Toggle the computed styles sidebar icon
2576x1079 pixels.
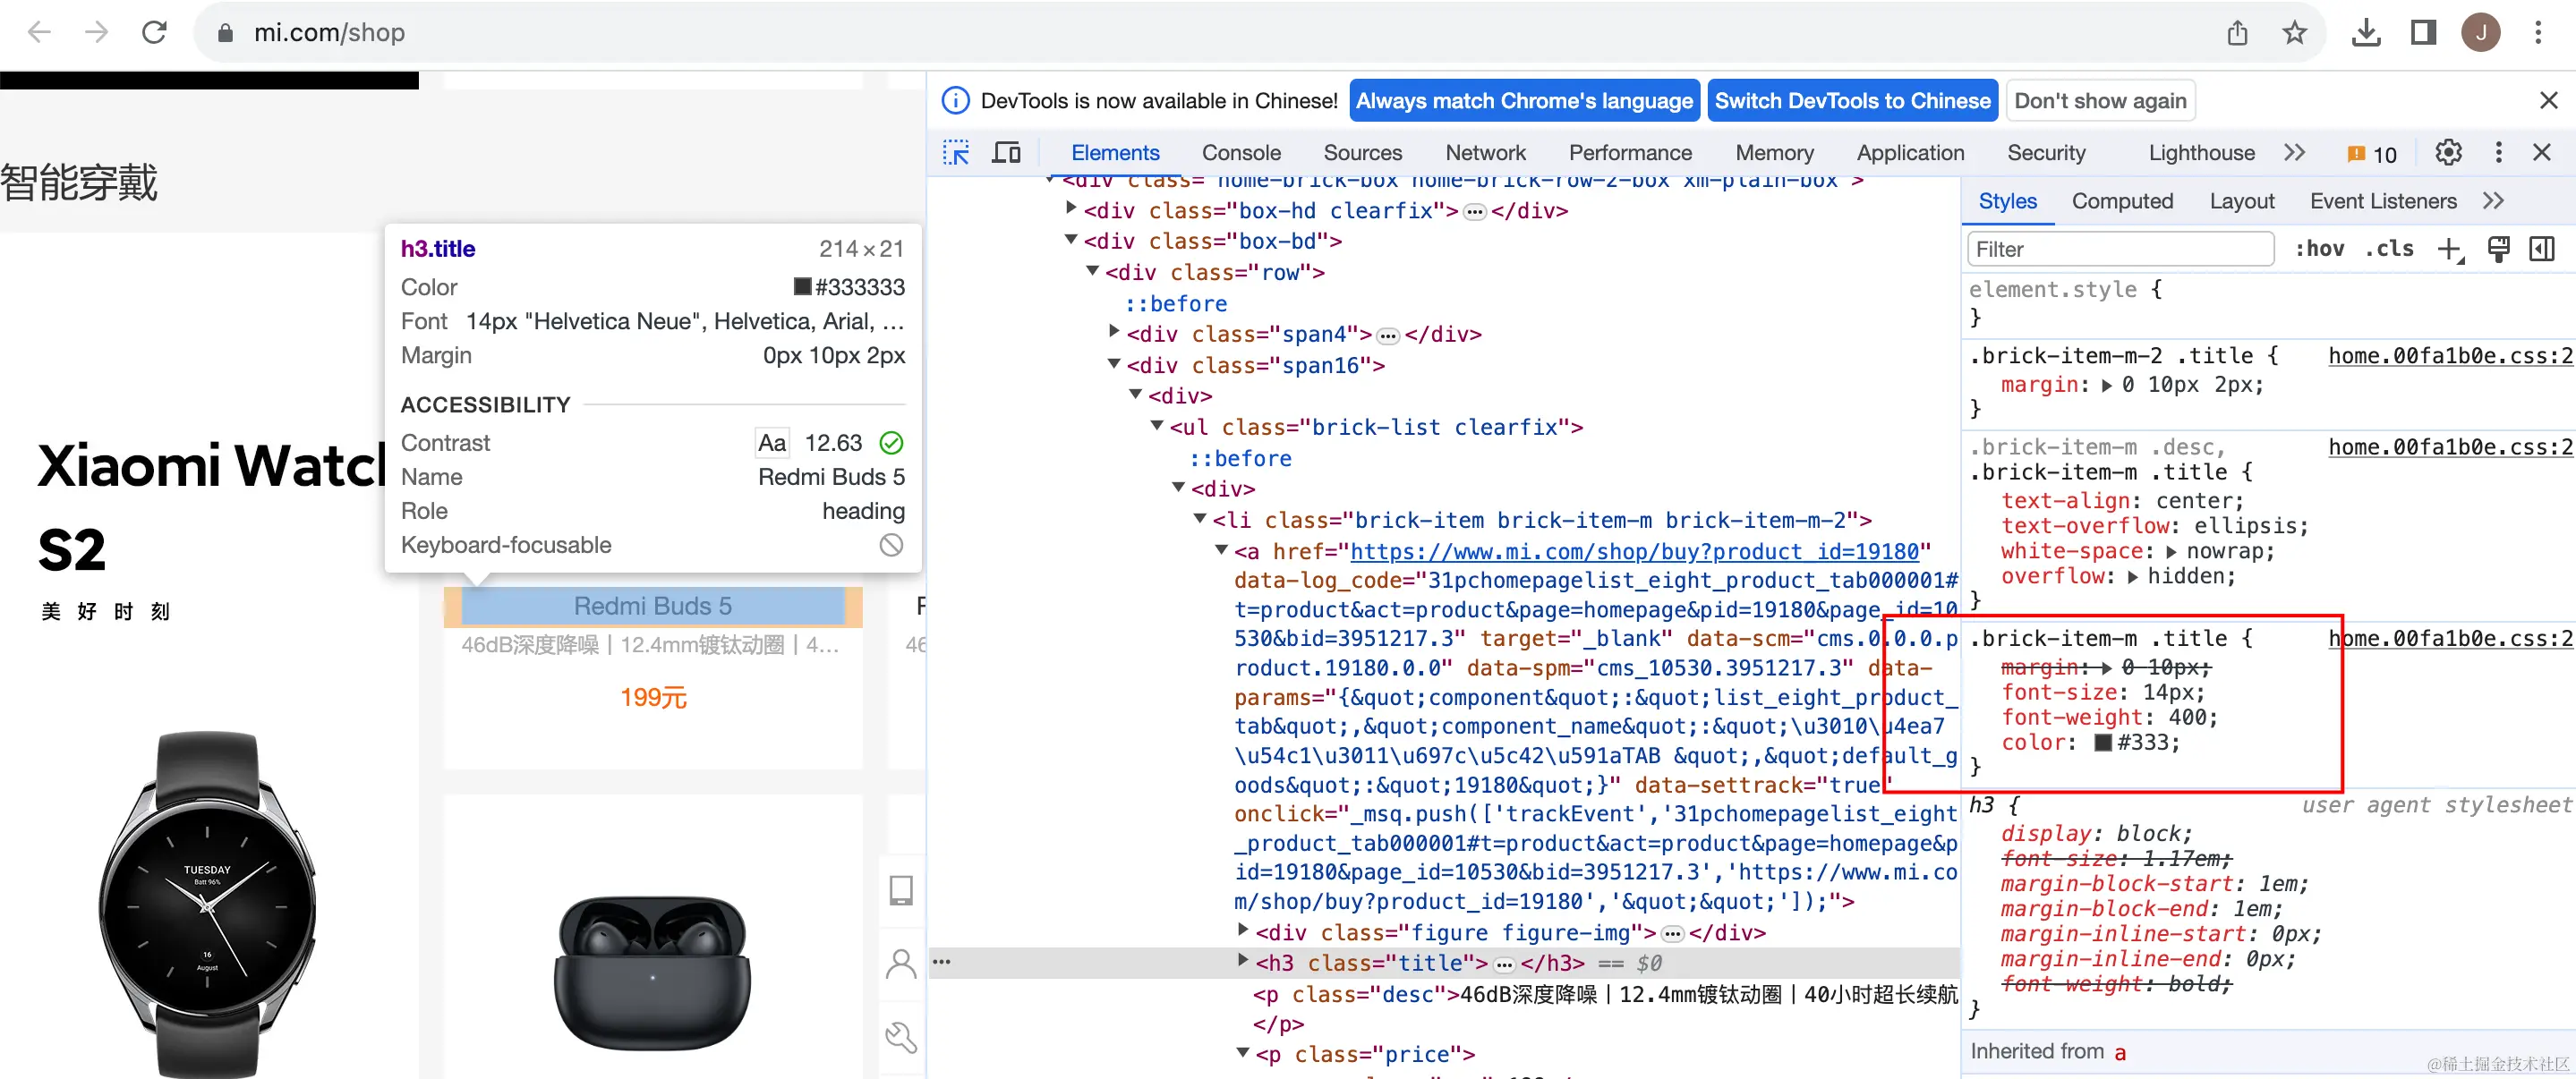pos(2541,249)
